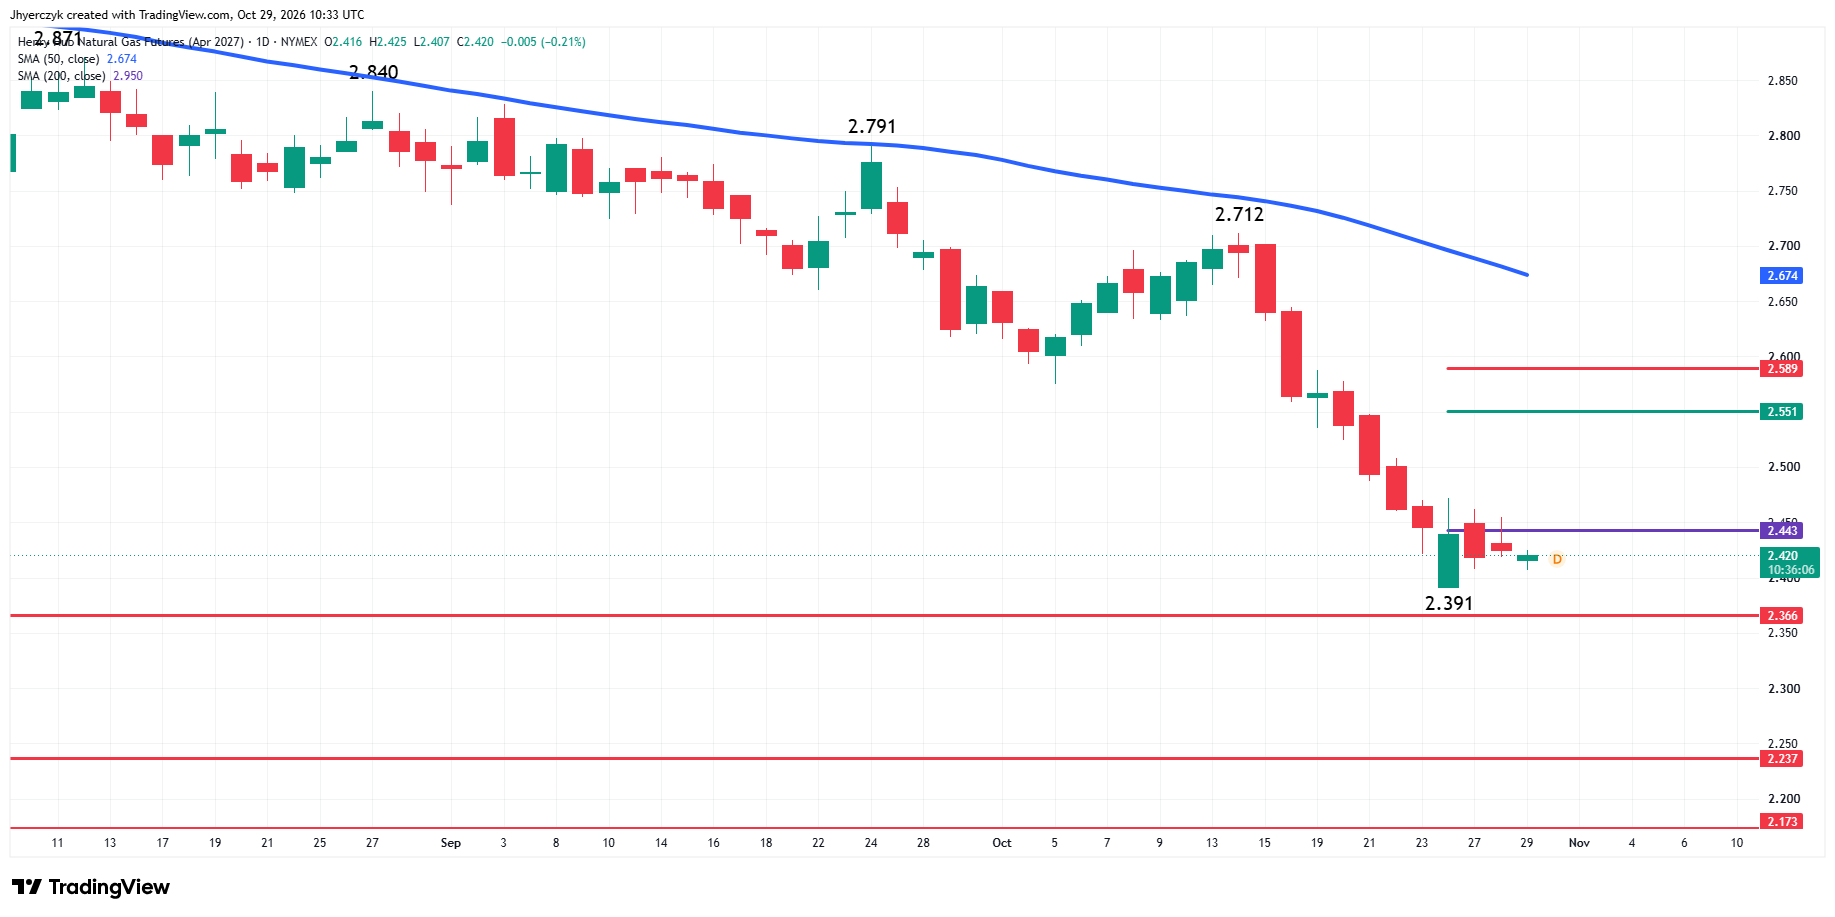Click the 2.200 price axis tick

[1782, 799]
